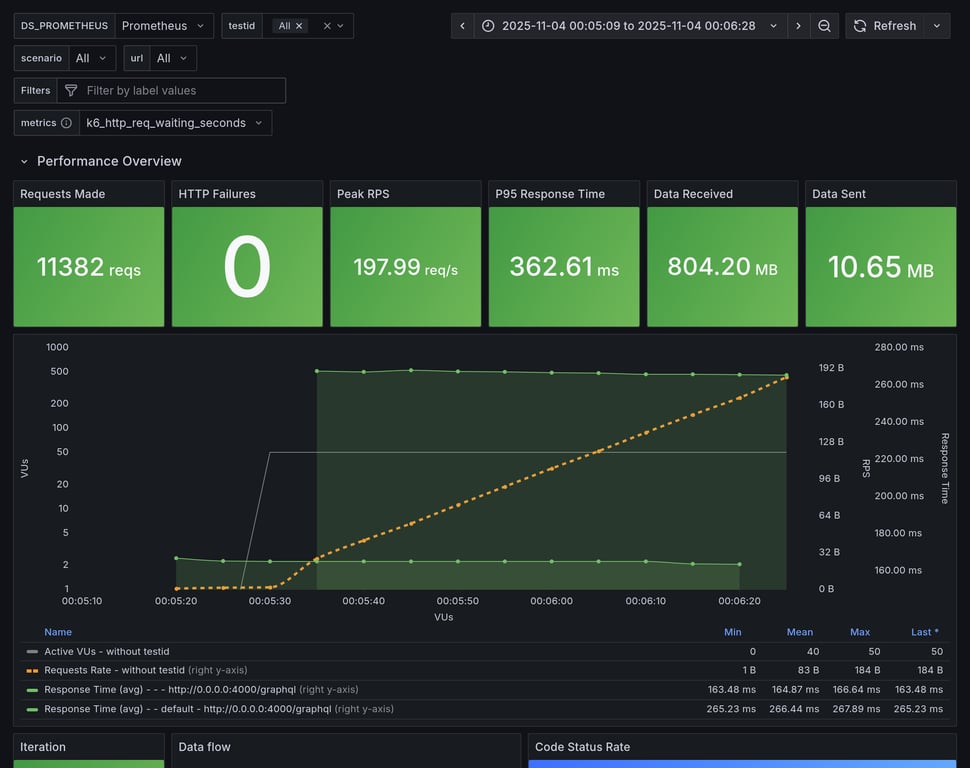Click the zoom out time range icon
This screenshot has height=768, width=970.
824,26
